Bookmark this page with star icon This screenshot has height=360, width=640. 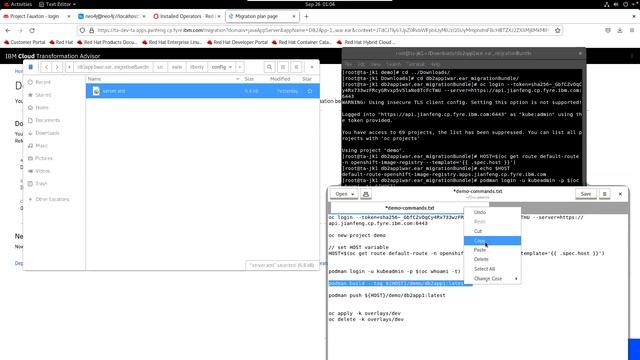pyautogui.click(x=558, y=30)
